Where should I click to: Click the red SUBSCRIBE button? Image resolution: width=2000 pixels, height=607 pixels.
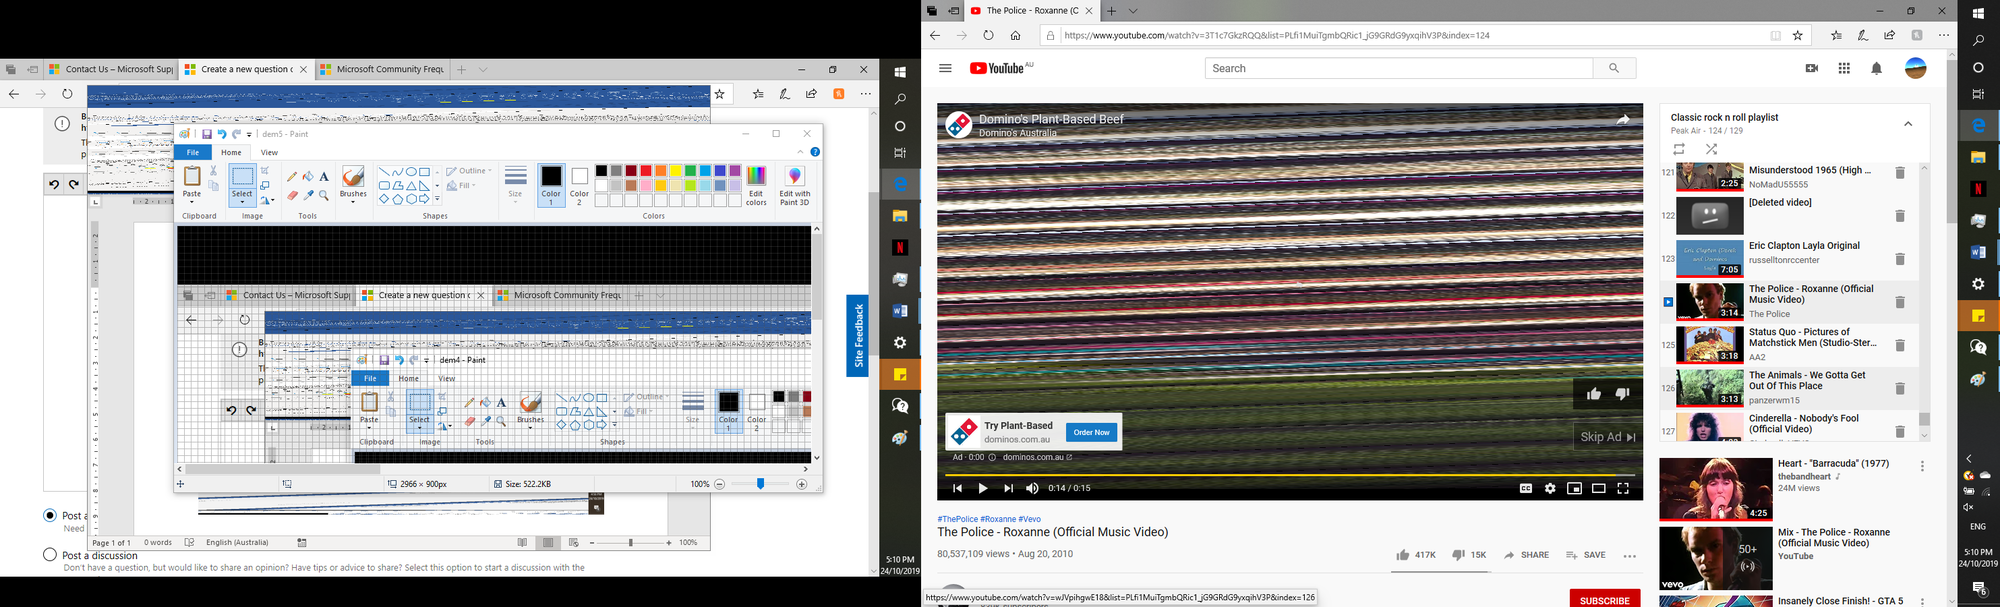pyautogui.click(x=1604, y=600)
